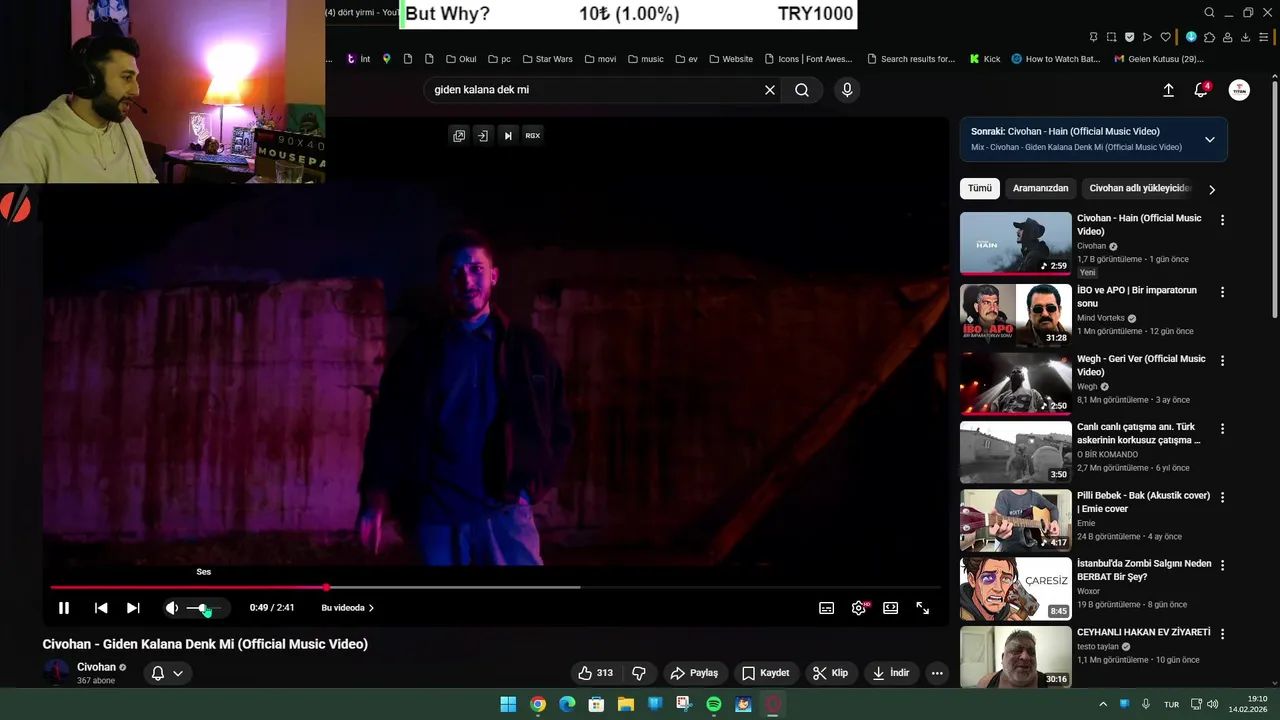The image size is (1280, 720).
Task: Open the 'Bu videoda' chapters panel
Action: (x=347, y=608)
